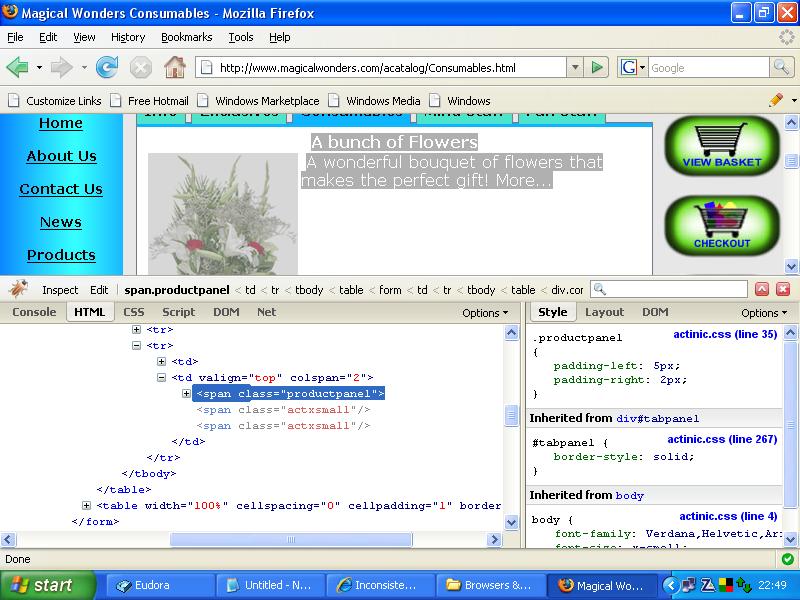Switch to the Script tab
800x600 pixels.
coord(179,312)
